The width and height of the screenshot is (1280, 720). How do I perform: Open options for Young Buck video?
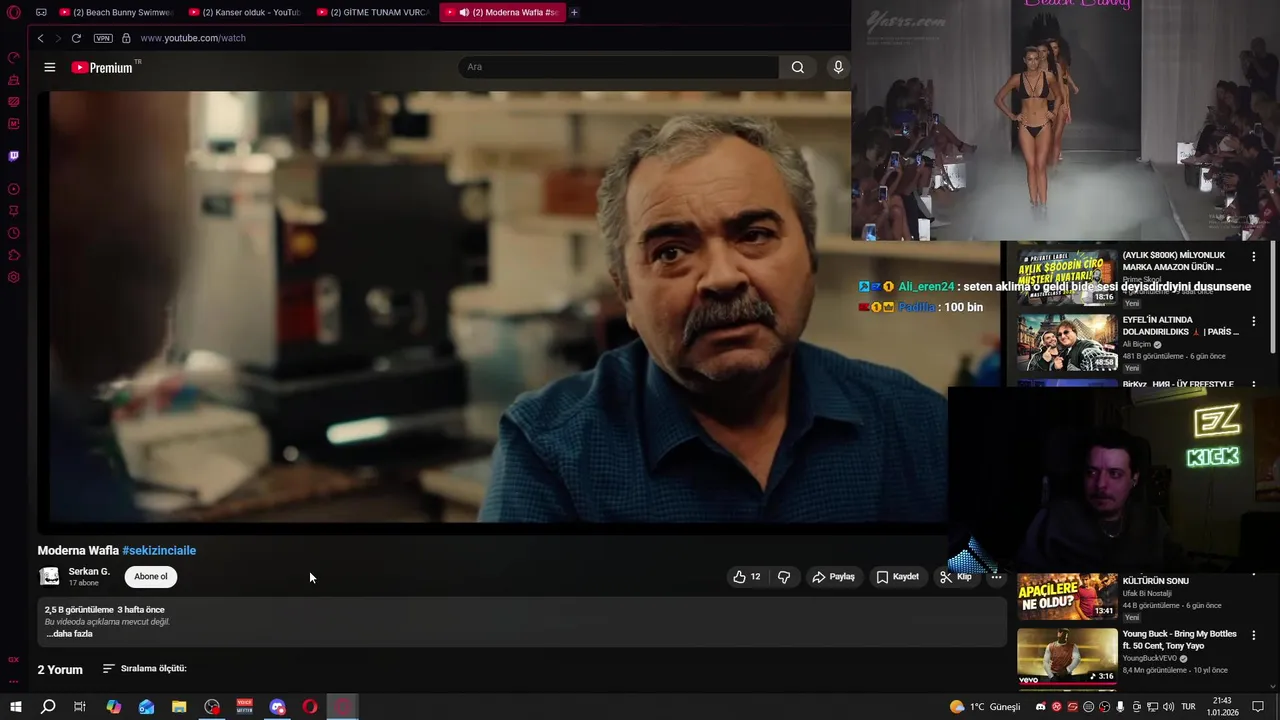click(x=1253, y=635)
